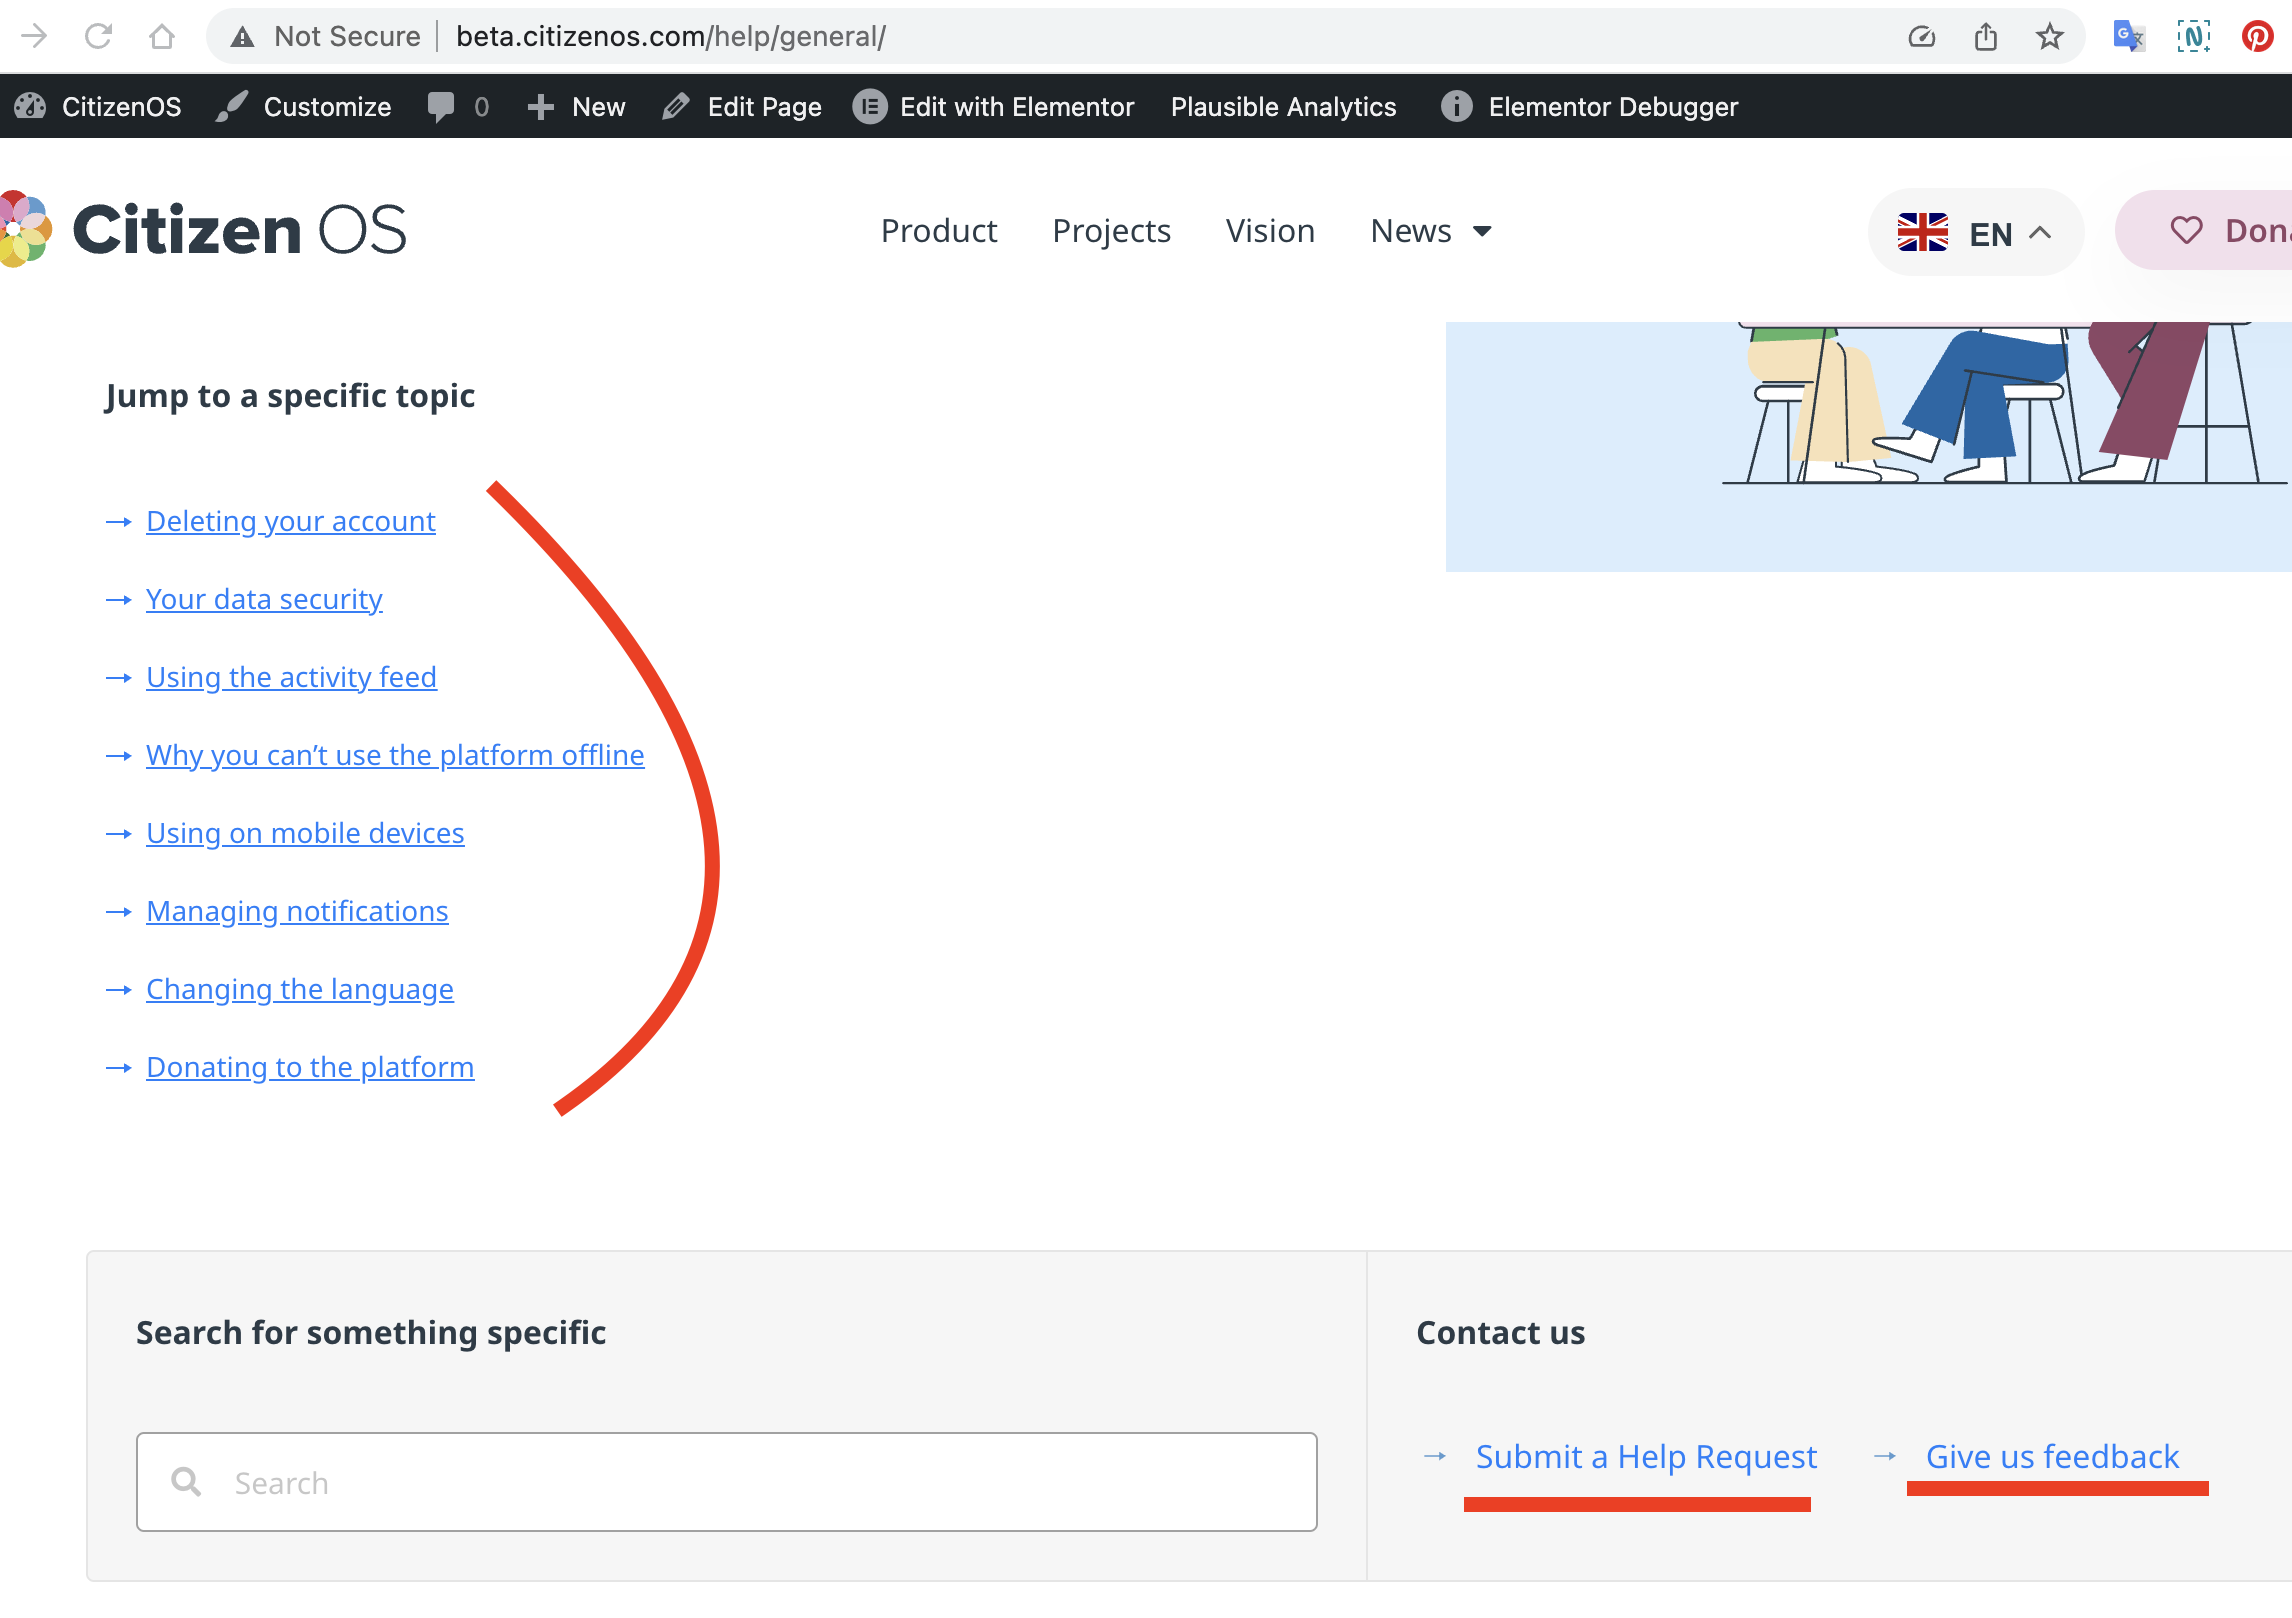Bookmark the page with the star icon
Viewport: 2292px width, 1618px height.
coord(2051,36)
